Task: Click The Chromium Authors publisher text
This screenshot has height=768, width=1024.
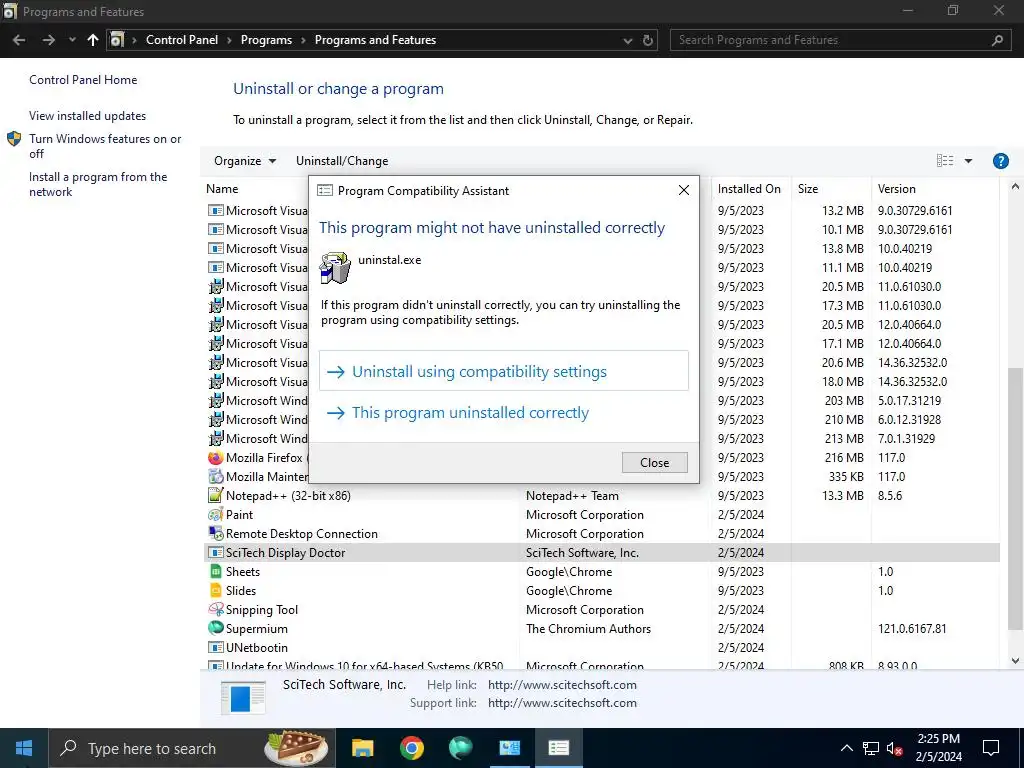Action: point(588,628)
